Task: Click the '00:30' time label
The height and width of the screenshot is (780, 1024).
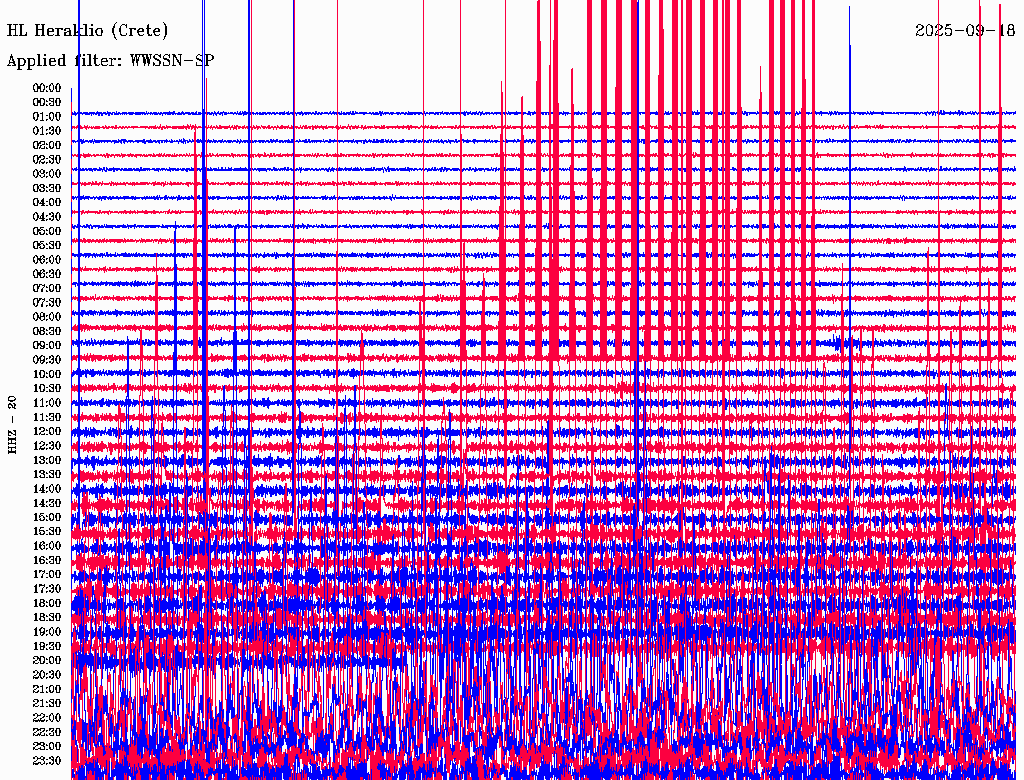Action: click(47, 102)
